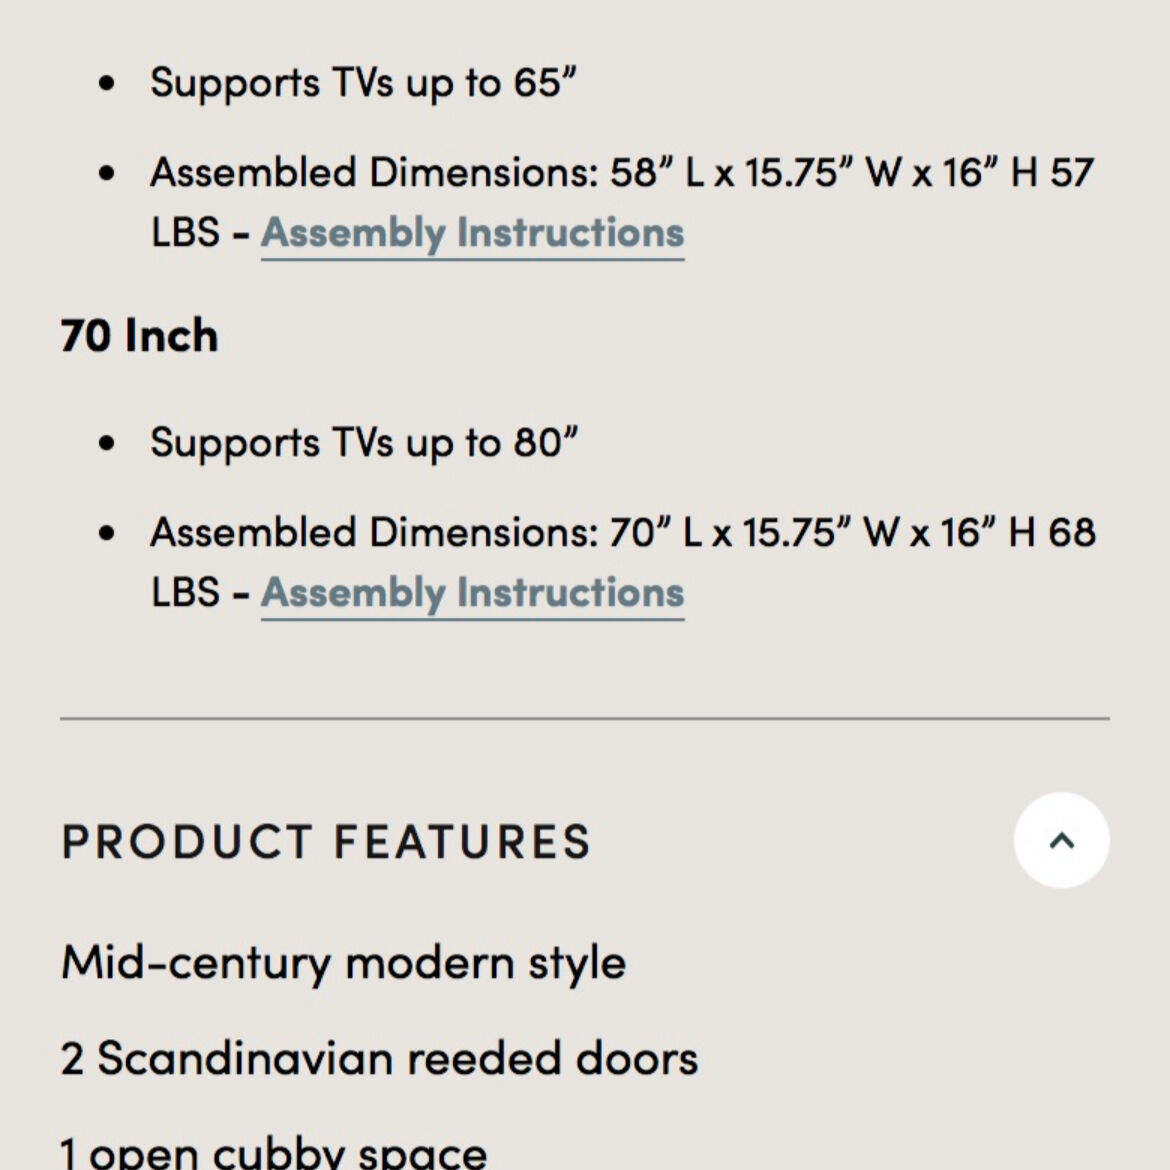1170x1170 pixels.
Task: Open Assembly Instructions for the 58" model
Action: pyautogui.click(x=472, y=233)
